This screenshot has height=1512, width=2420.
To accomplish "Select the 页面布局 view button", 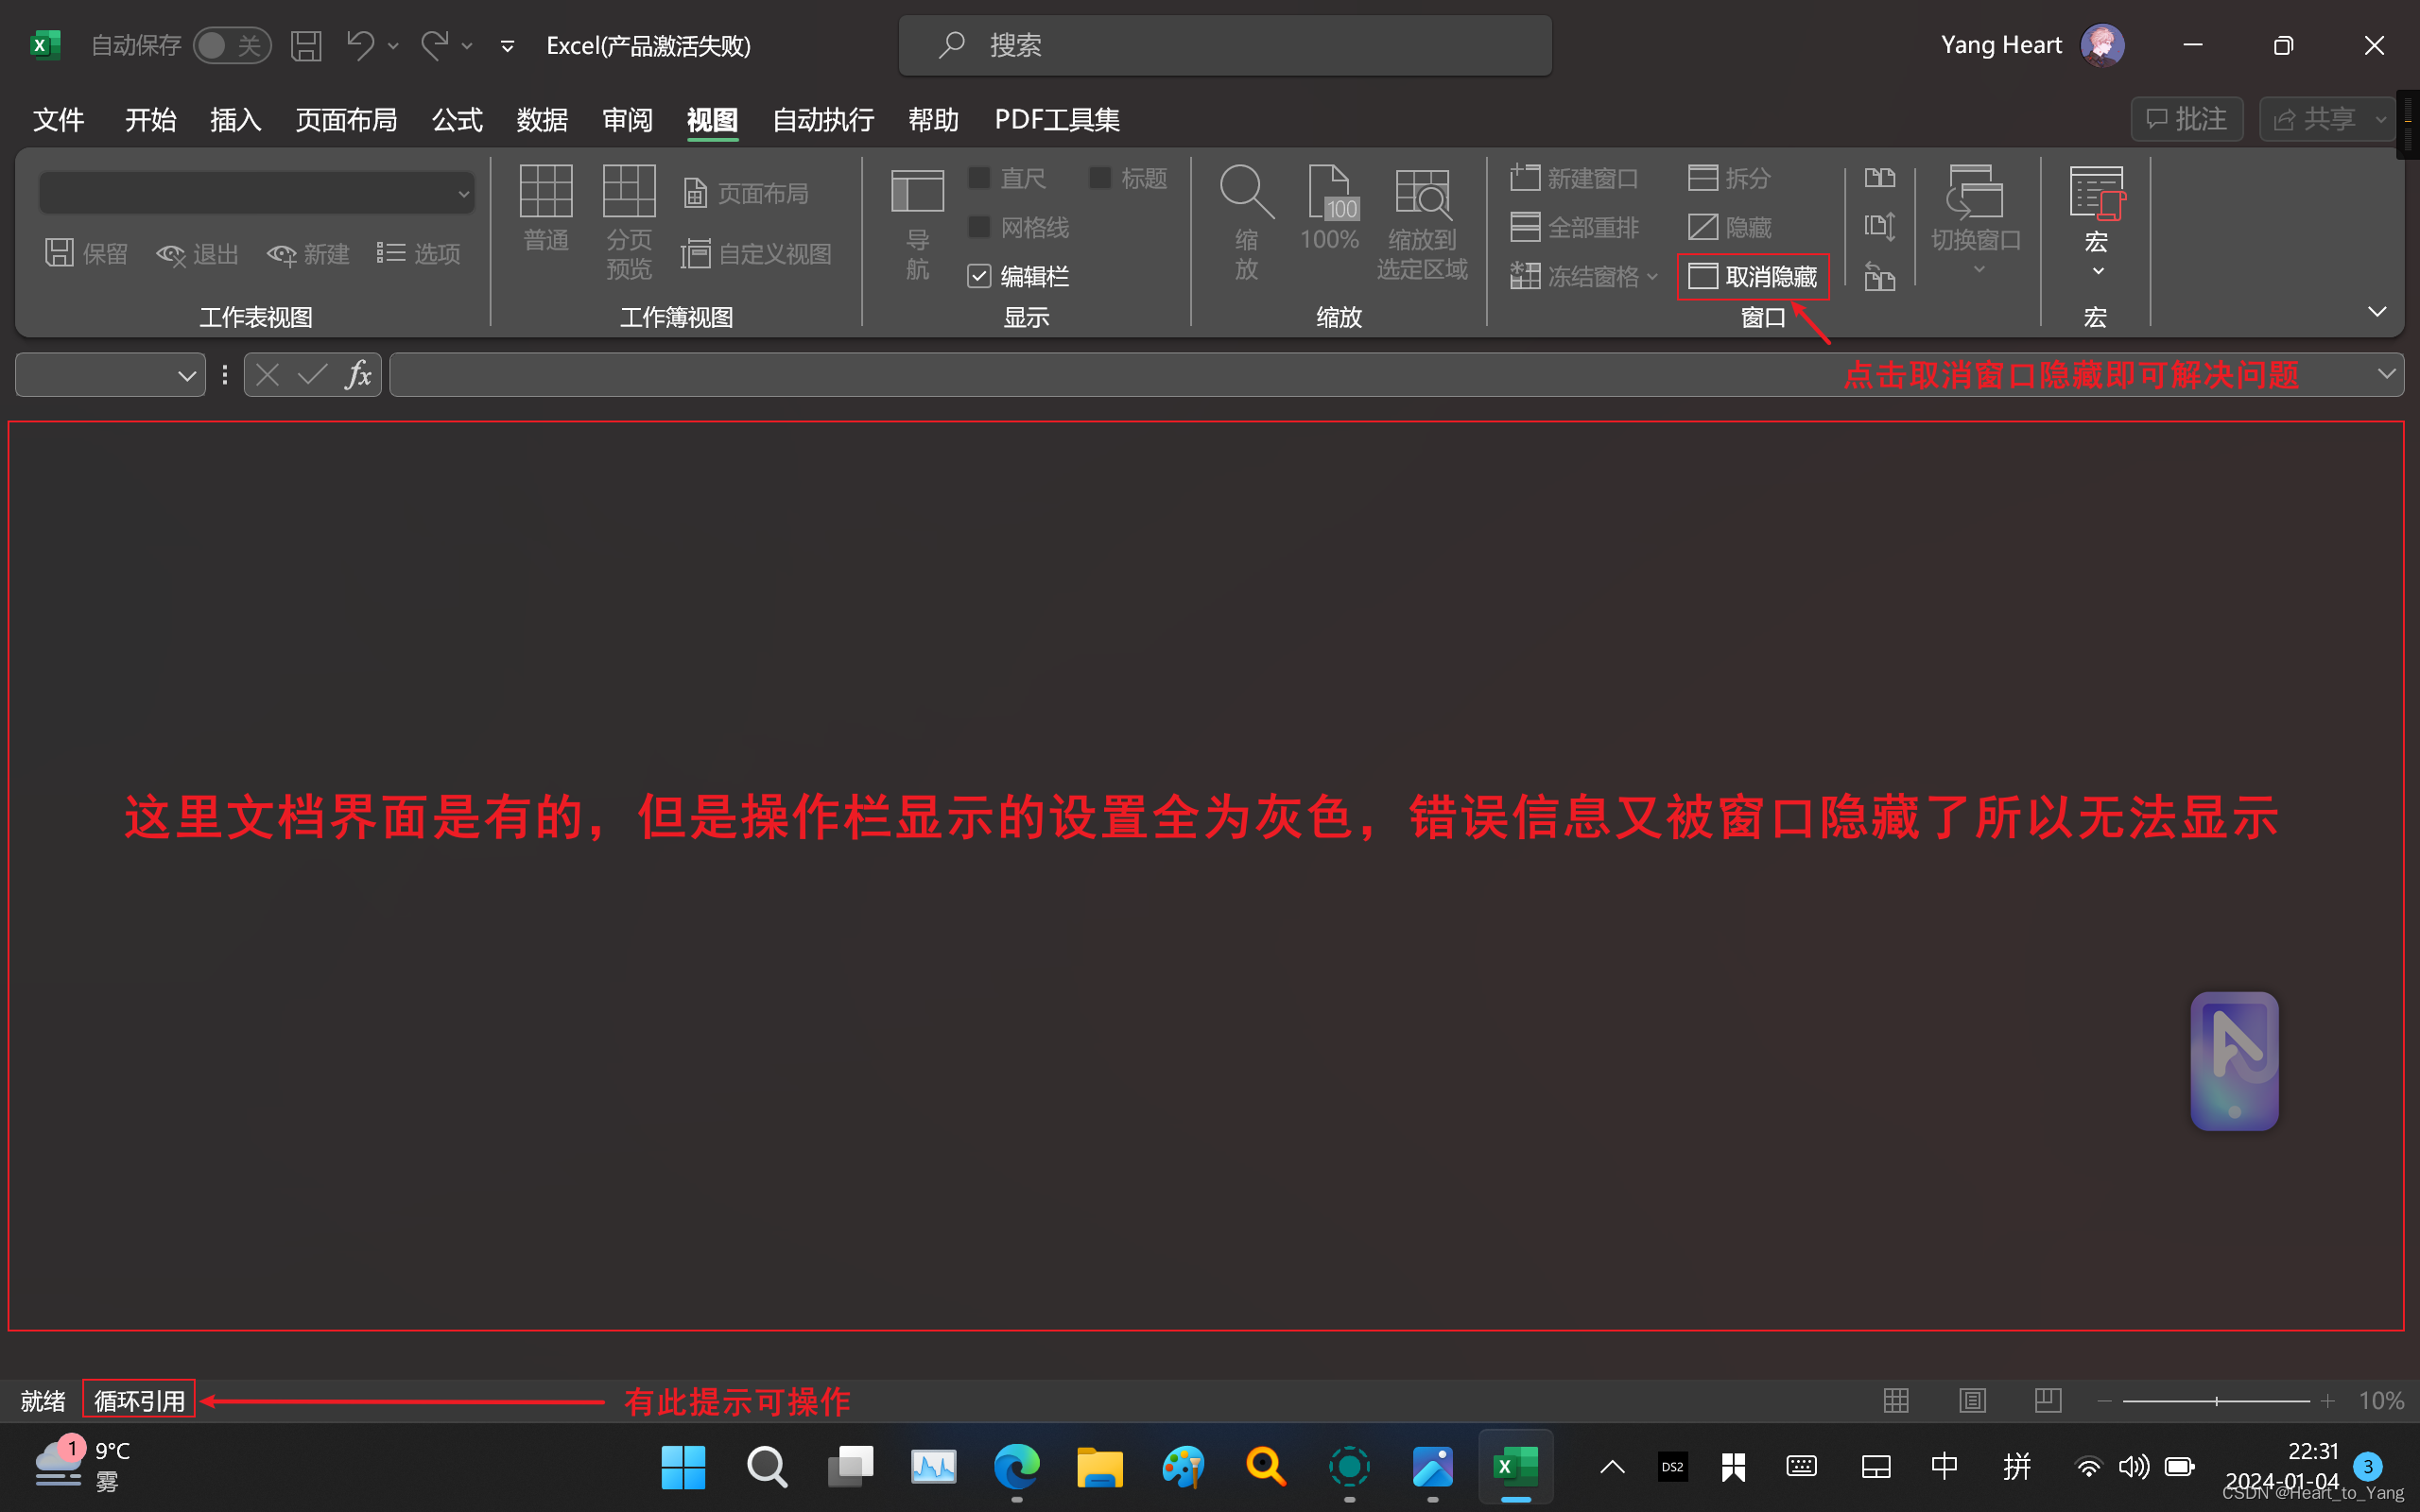I will point(746,192).
